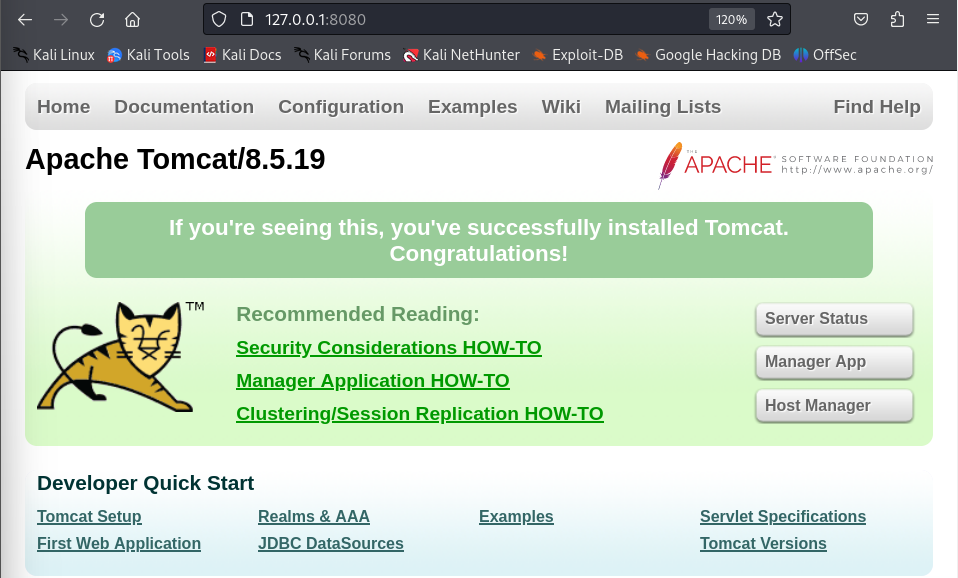
Task: Click the Apache Software Foundation logo
Action: tap(795, 165)
